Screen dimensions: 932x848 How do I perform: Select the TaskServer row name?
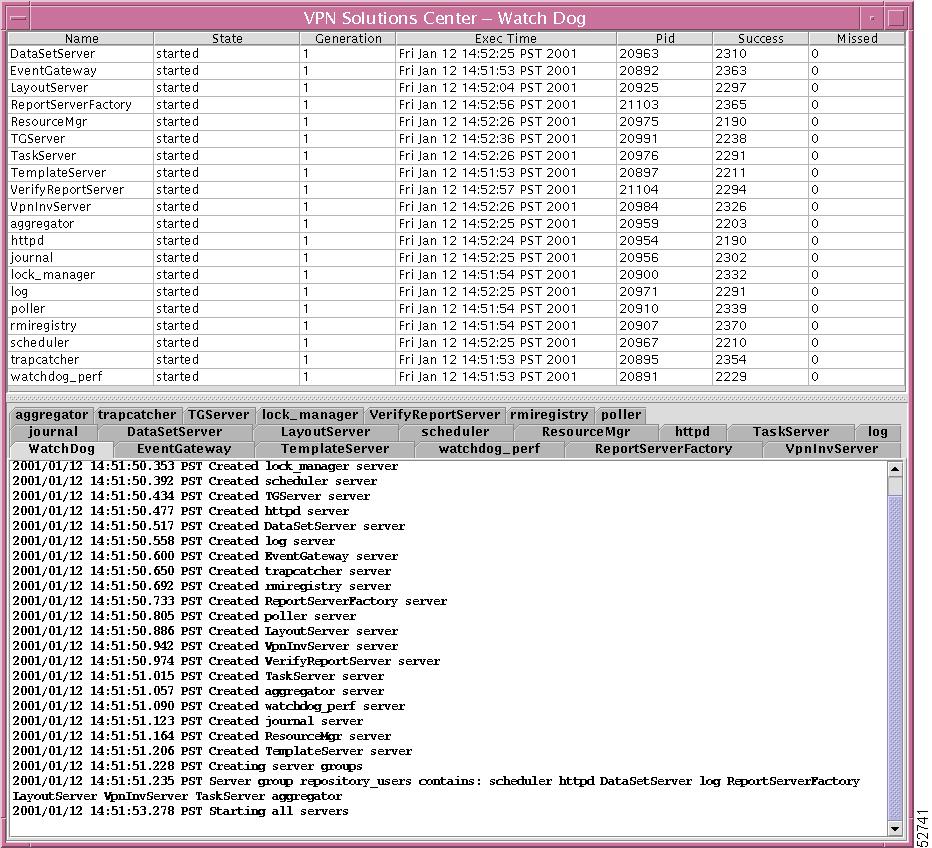click(x=43, y=156)
